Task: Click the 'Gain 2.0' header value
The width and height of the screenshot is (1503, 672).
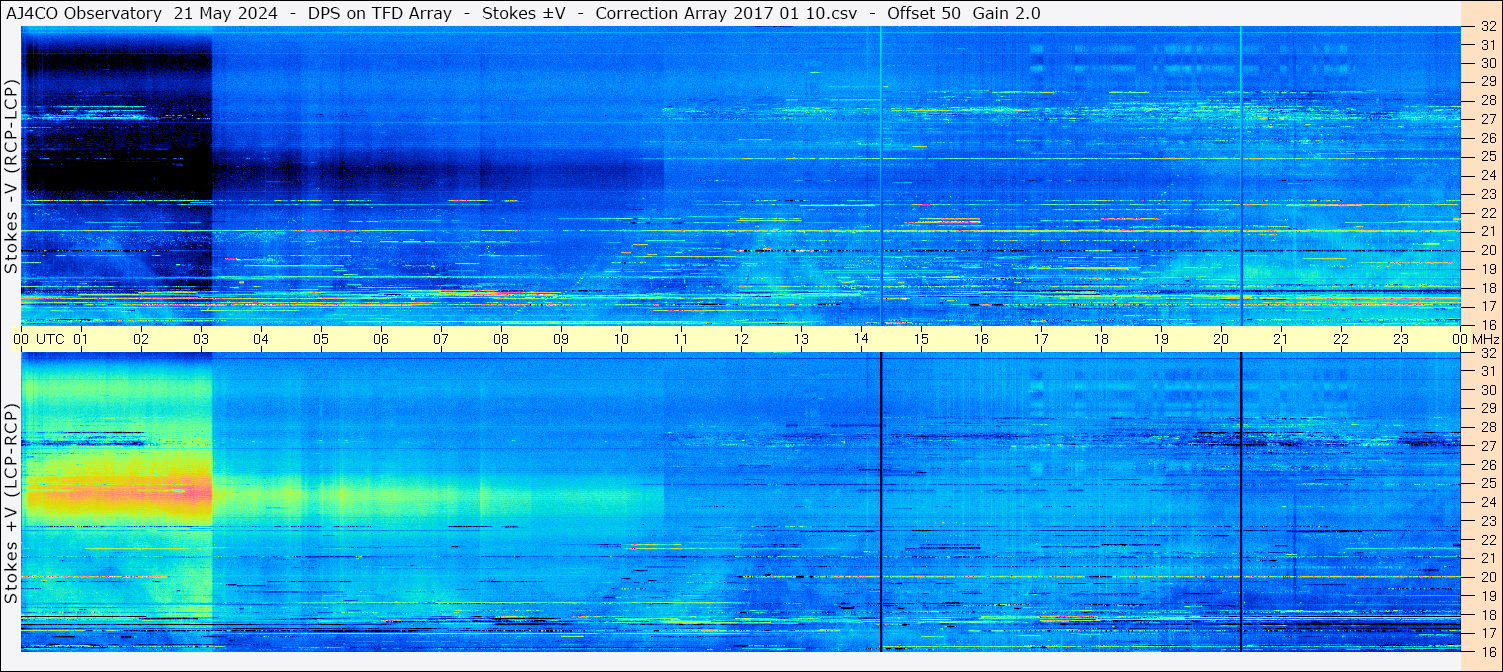Action: click(x=1006, y=14)
